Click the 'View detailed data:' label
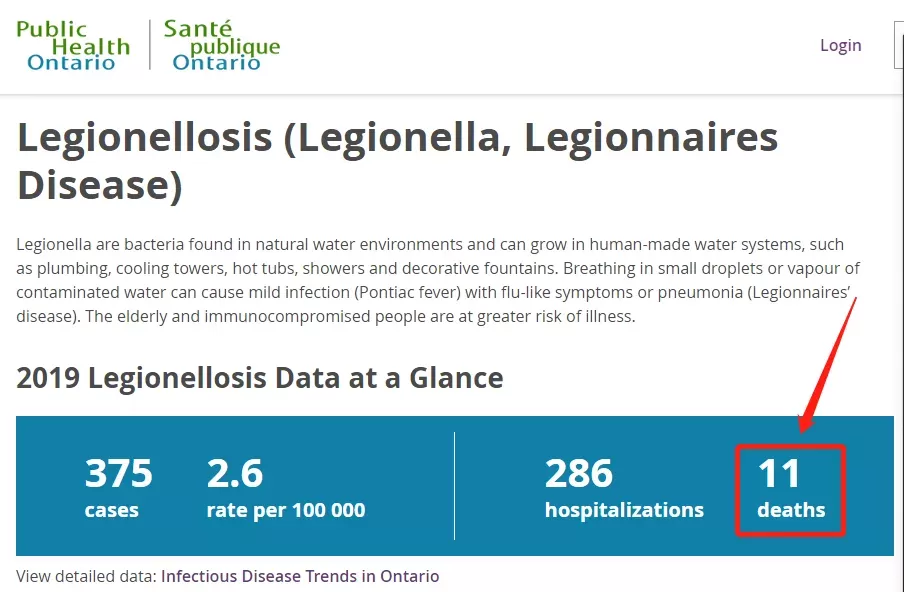Image resolution: width=904 pixels, height=592 pixels. pos(86,576)
